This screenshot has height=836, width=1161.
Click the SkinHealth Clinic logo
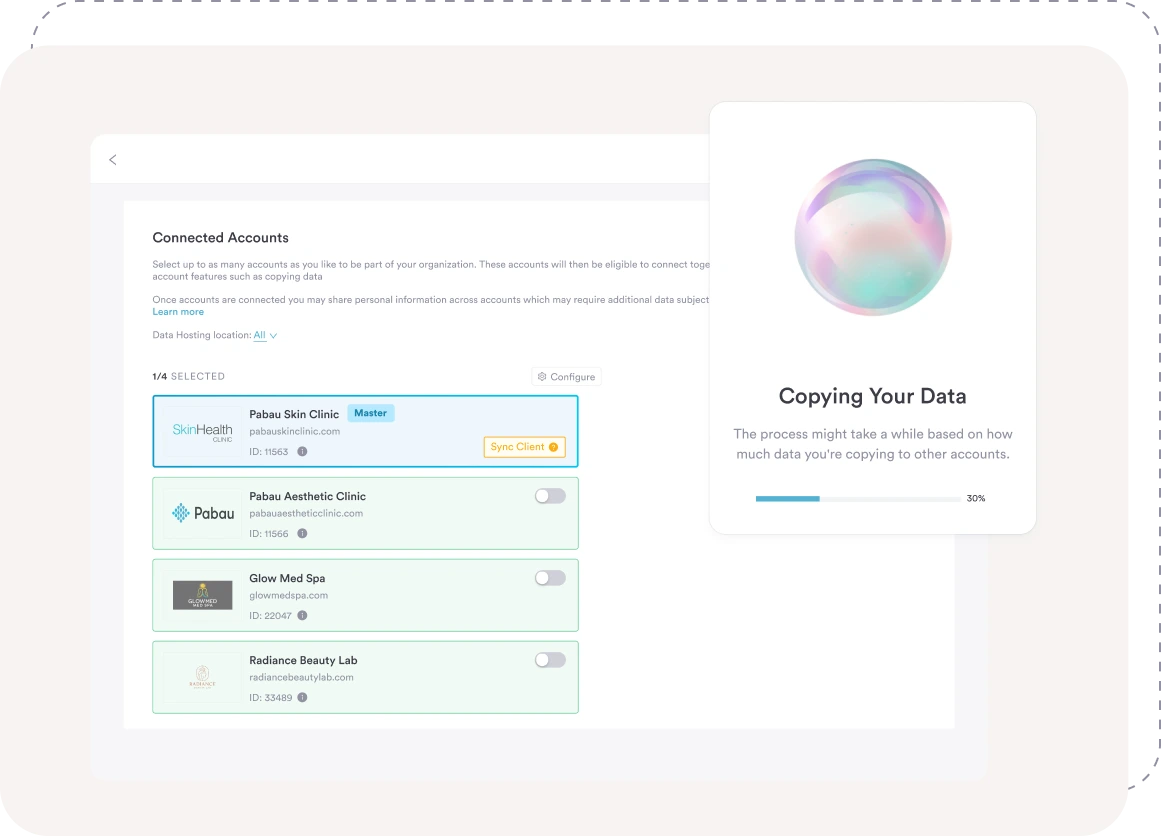203,431
